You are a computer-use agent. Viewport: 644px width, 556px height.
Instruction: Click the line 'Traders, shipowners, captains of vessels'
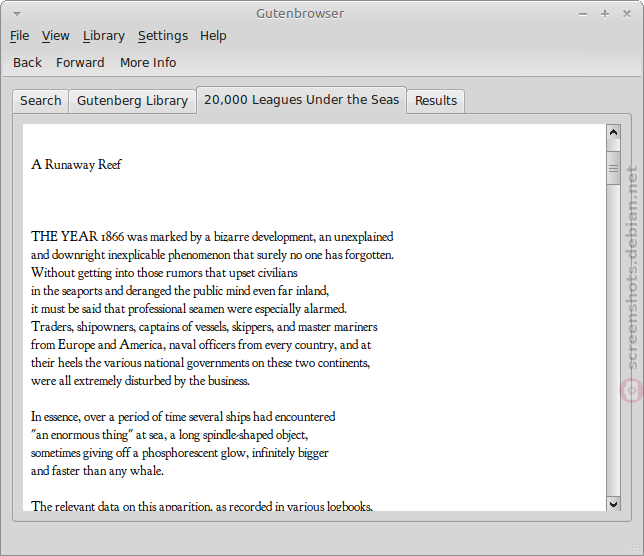pyautogui.click(x=204, y=327)
